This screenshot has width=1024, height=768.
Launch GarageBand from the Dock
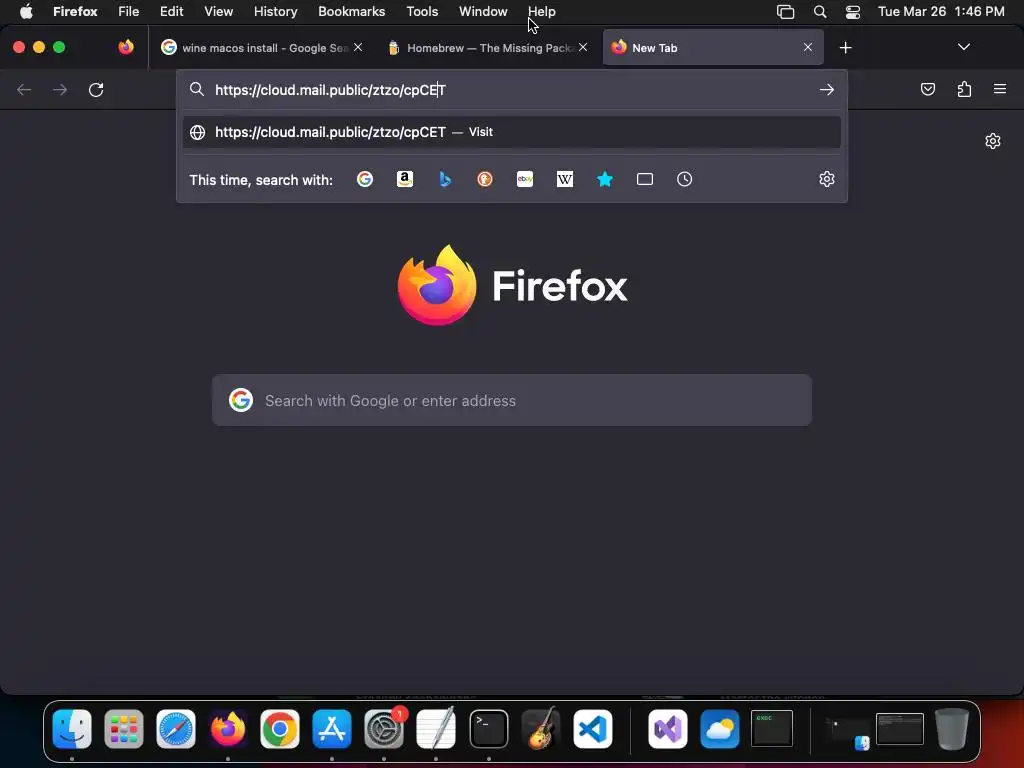coord(541,729)
